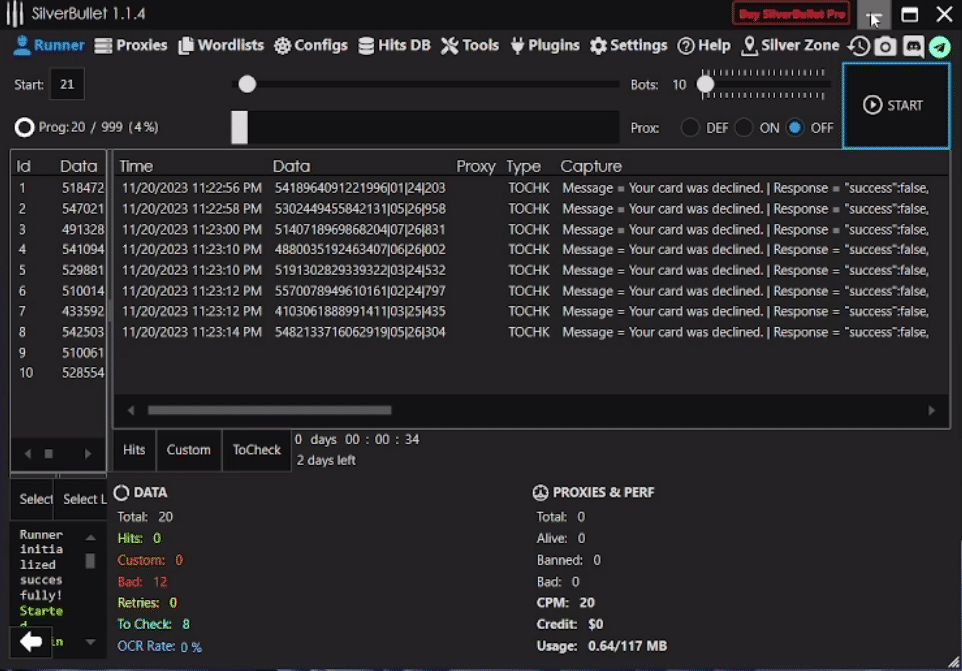Open the Hits DB section
This screenshot has width=962, height=671.
coord(394,45)
